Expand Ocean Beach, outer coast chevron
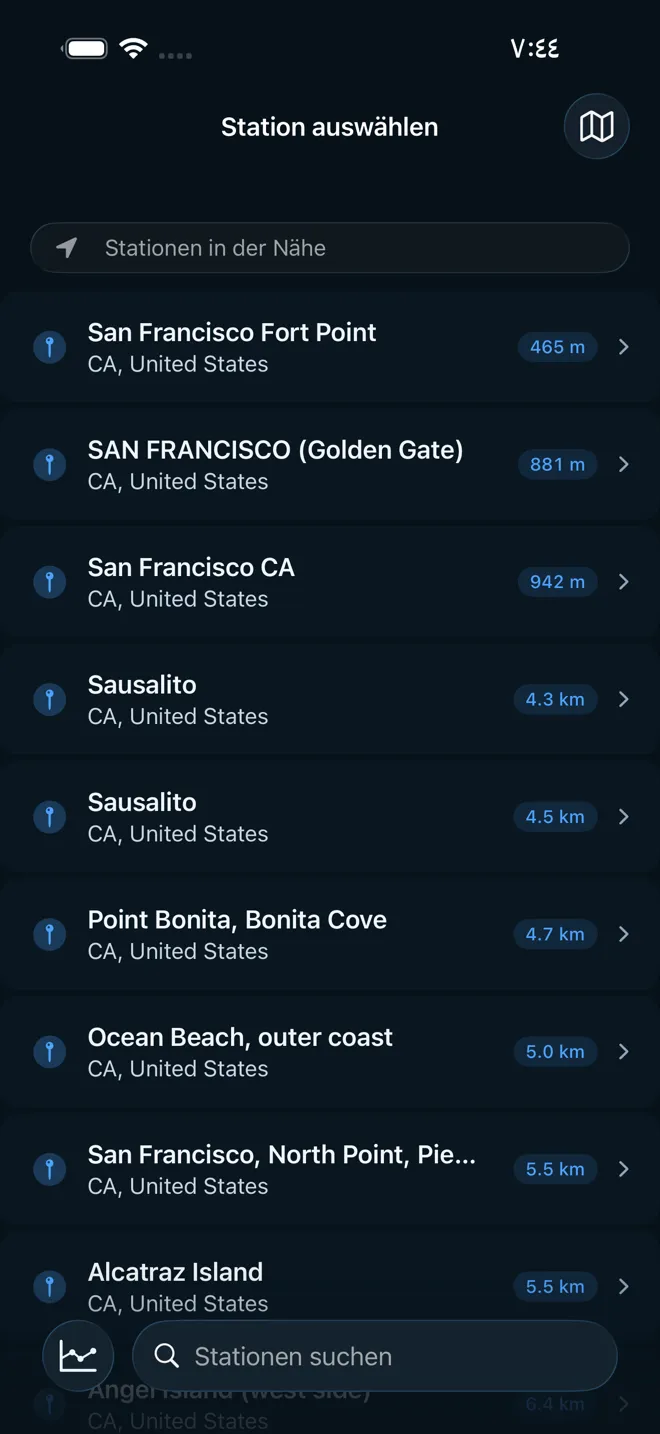This screenshot has width=660, height=1434. tap(624, 1051)
